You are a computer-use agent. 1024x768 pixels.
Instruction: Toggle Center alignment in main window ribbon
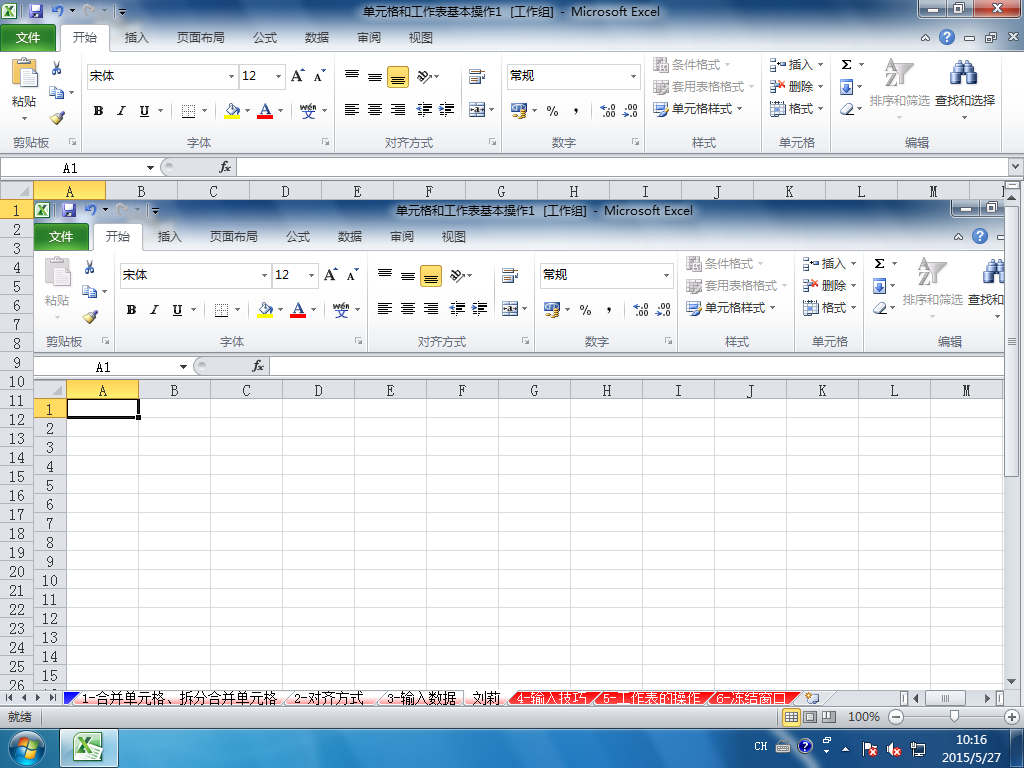pyautogui.click(x=375, y=110)
